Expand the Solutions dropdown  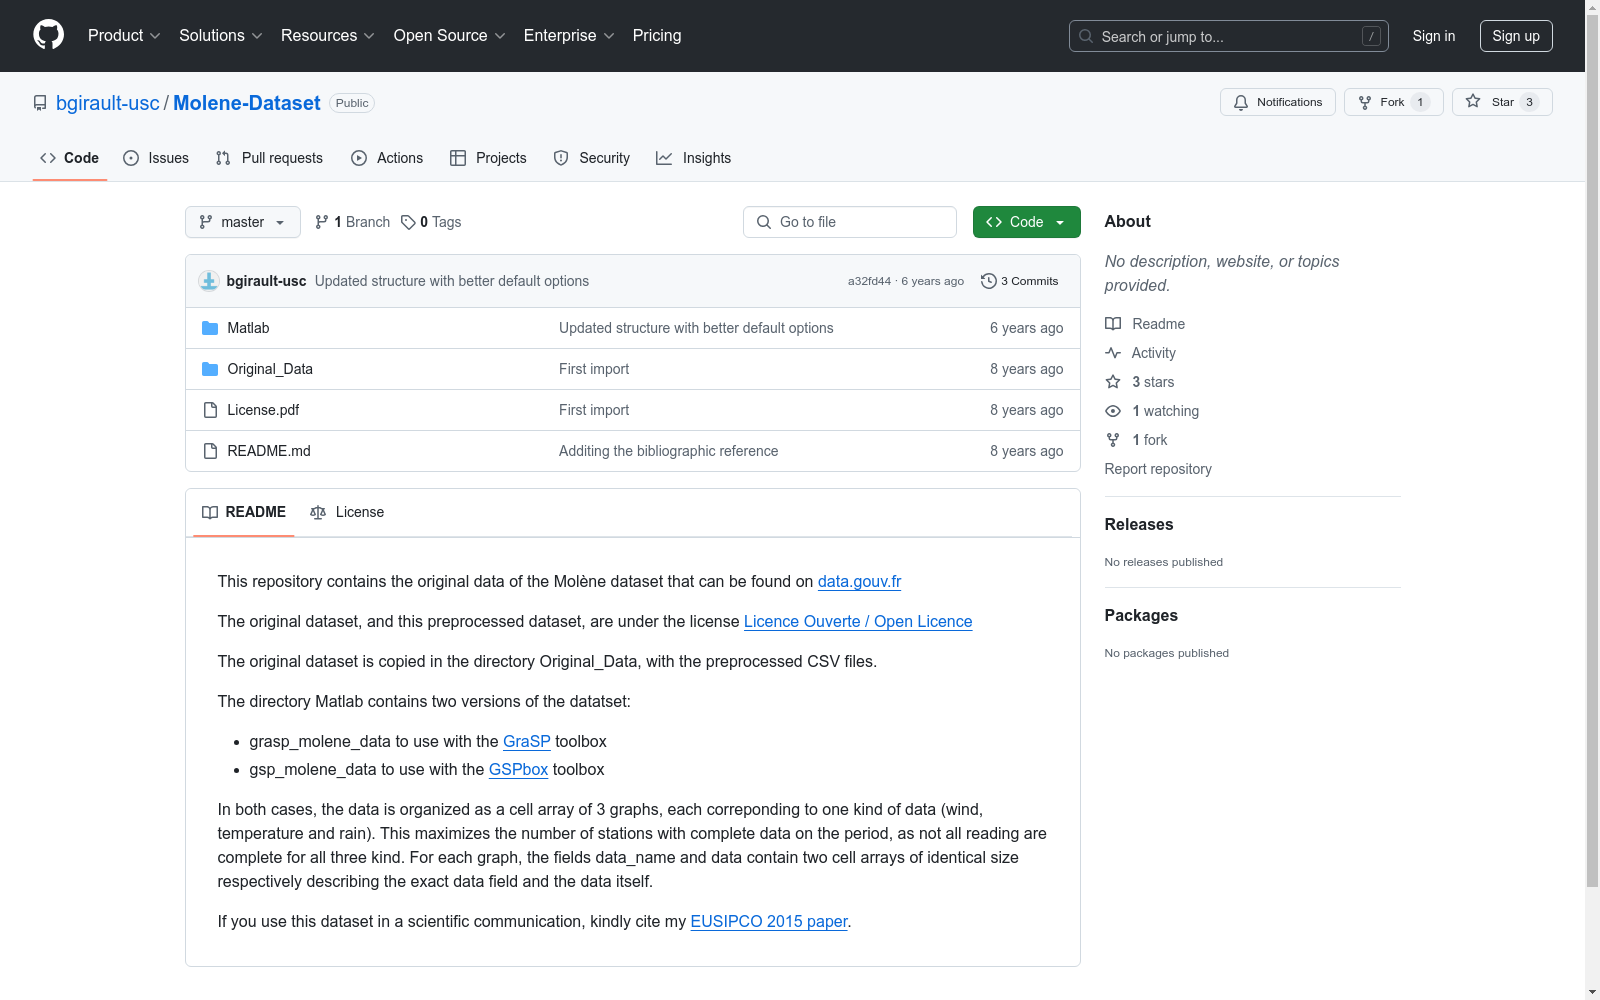click(221, 36)
